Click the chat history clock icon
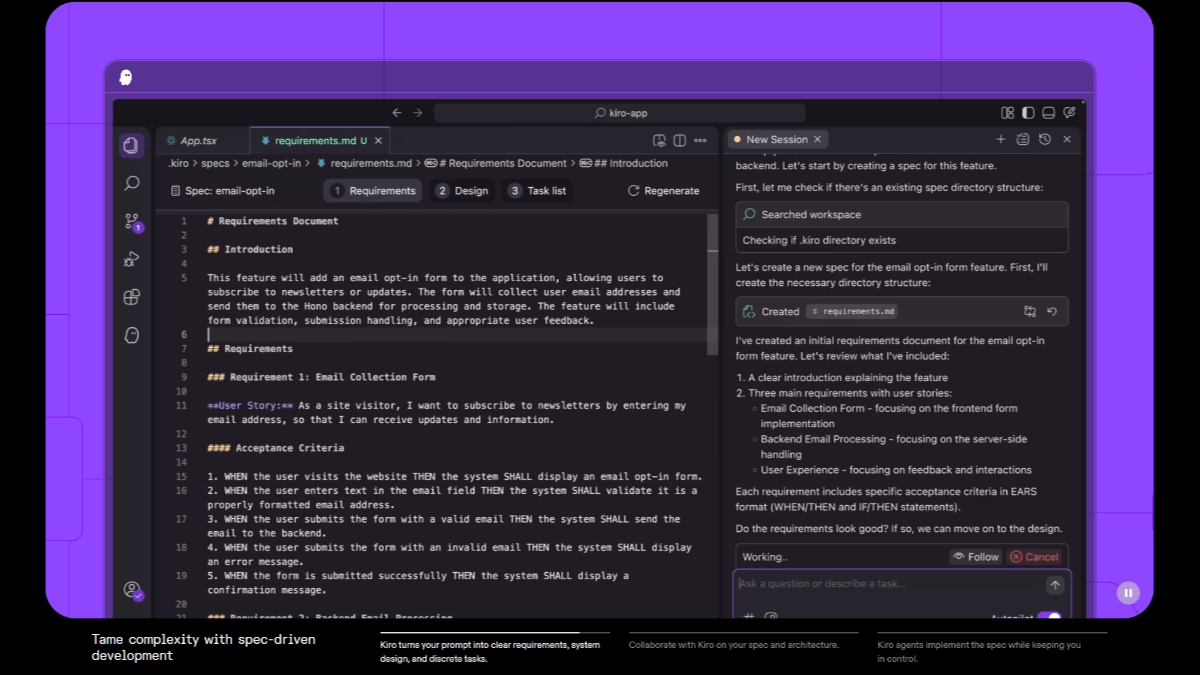The height and width of the screenshot is (675, 1200). [x=1045, y=140]
